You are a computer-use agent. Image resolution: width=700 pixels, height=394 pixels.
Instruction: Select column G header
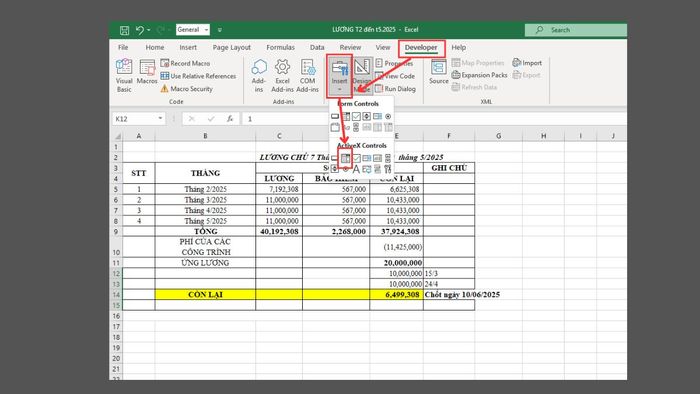coord(498,136)
